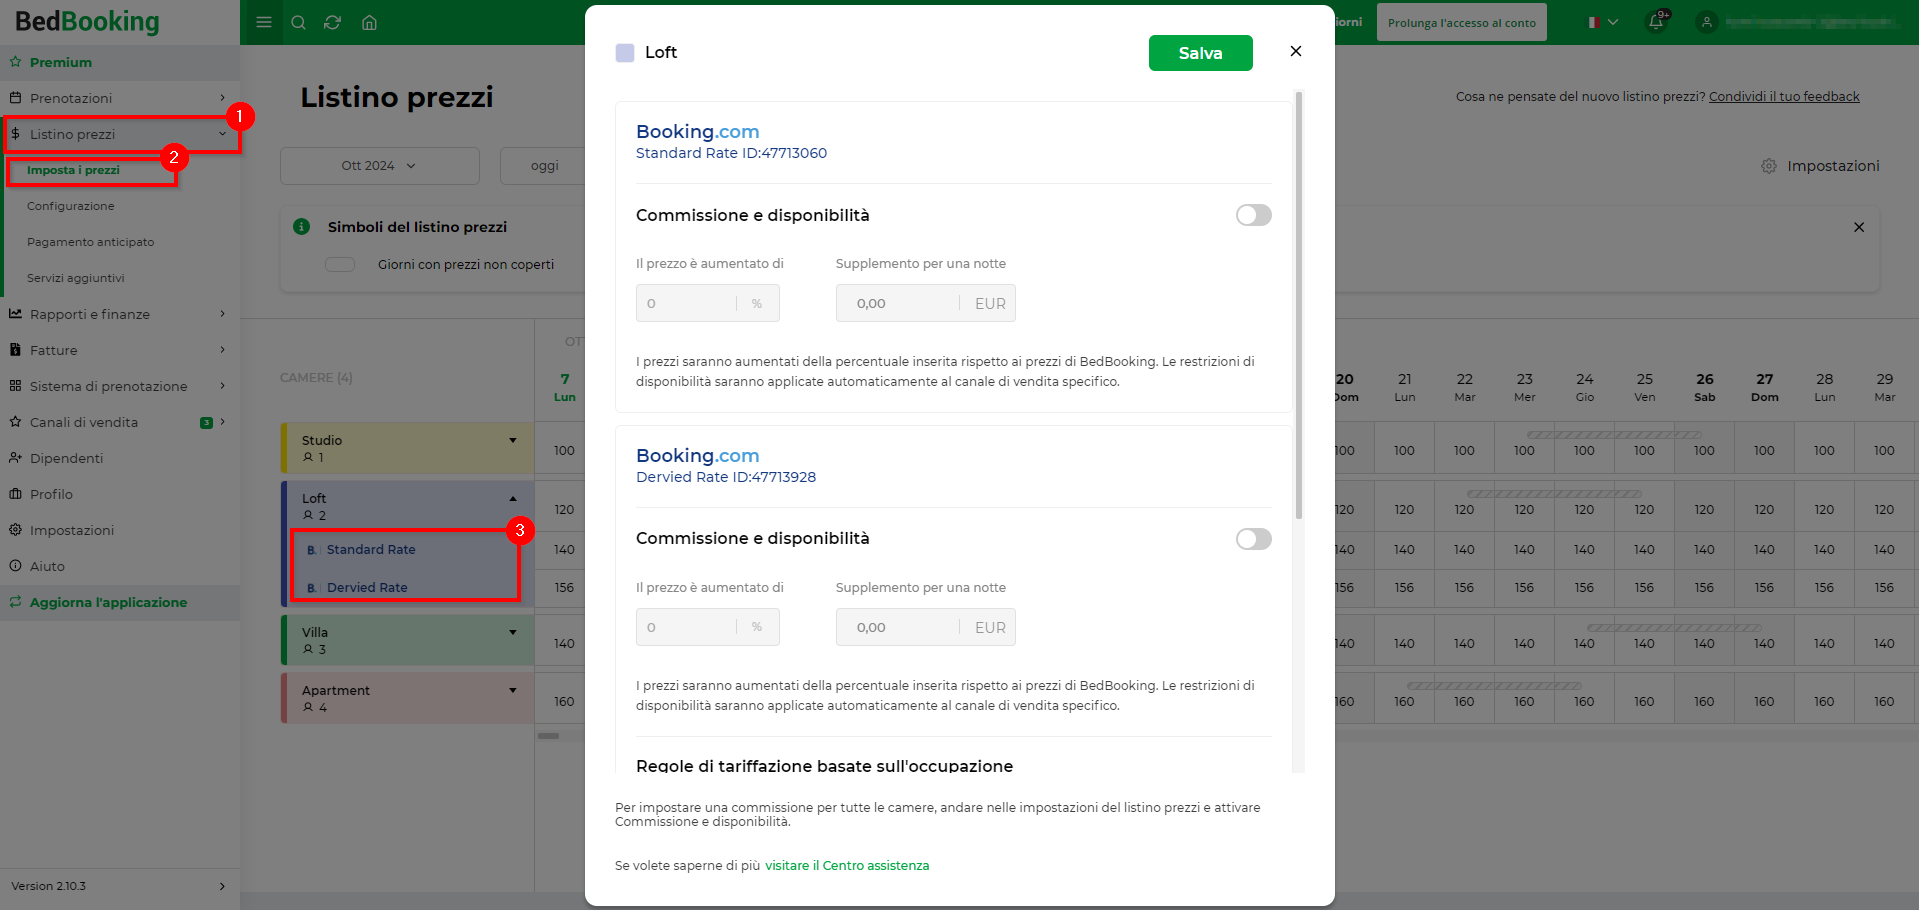This screenshot has height=910, width=1919.
Task: Open Listino prezzi sidebar menu
Action: pos(120,134)
